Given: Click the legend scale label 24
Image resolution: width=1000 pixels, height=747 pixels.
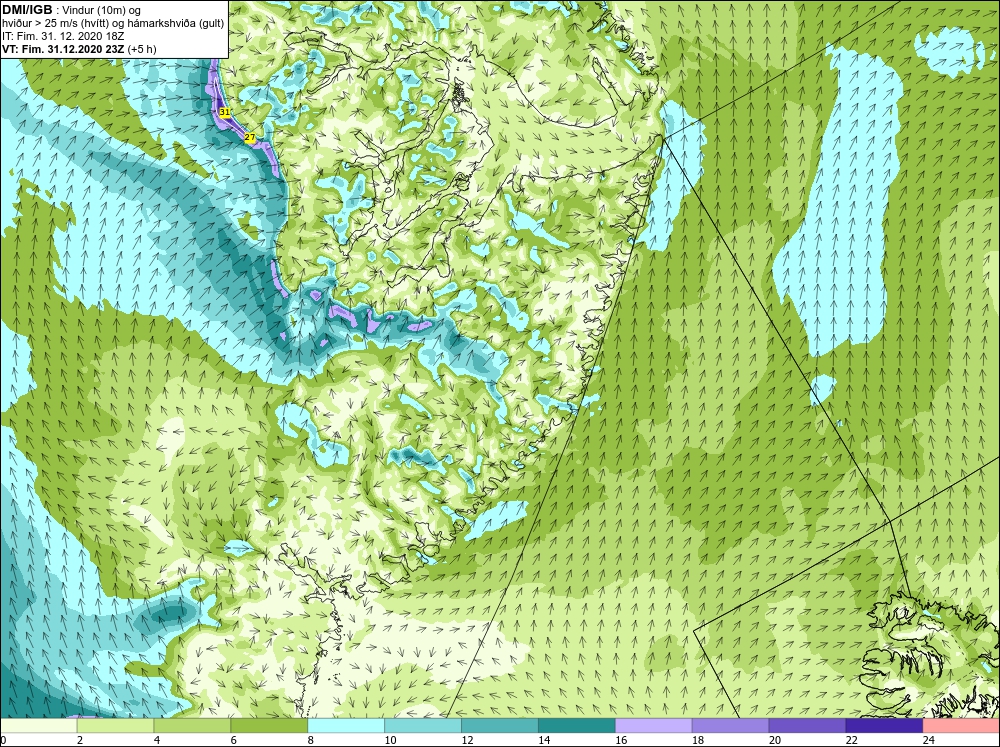Looking at the screenshot, I should [929, 740].
